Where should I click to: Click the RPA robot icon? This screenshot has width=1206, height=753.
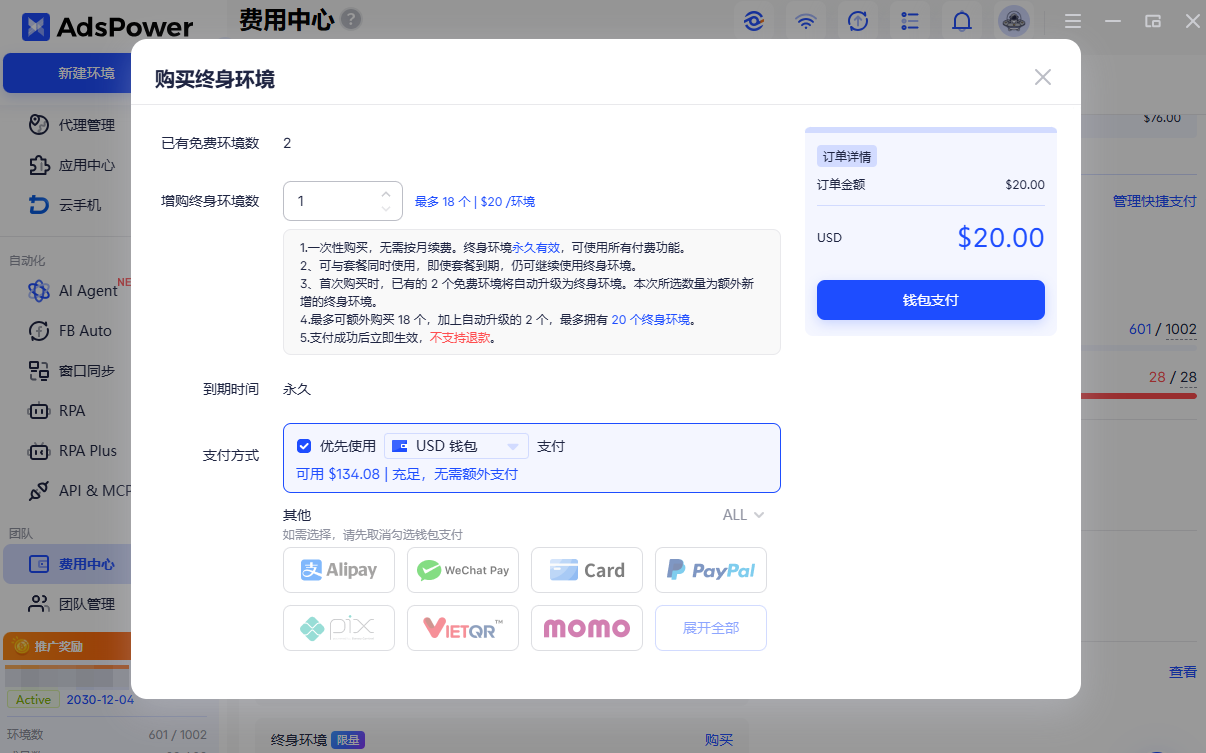[x=39, y=411]
